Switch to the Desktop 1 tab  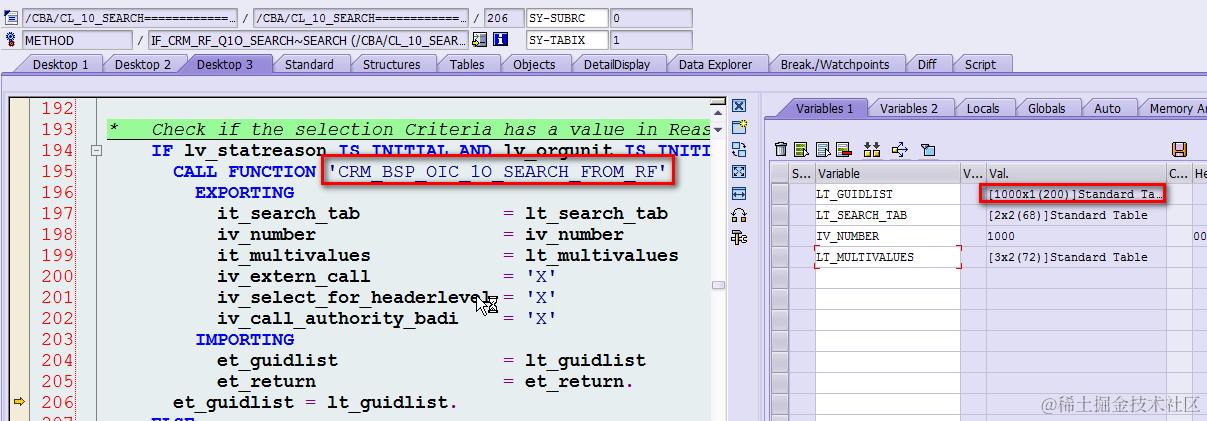pyautogui.click(x=61, y=64)
